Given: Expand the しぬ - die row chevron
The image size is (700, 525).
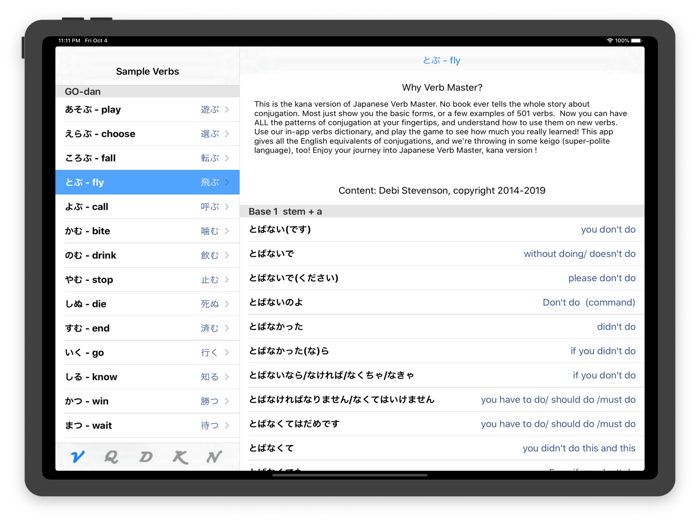Looking at the screenshot, I should coord(227,304).
